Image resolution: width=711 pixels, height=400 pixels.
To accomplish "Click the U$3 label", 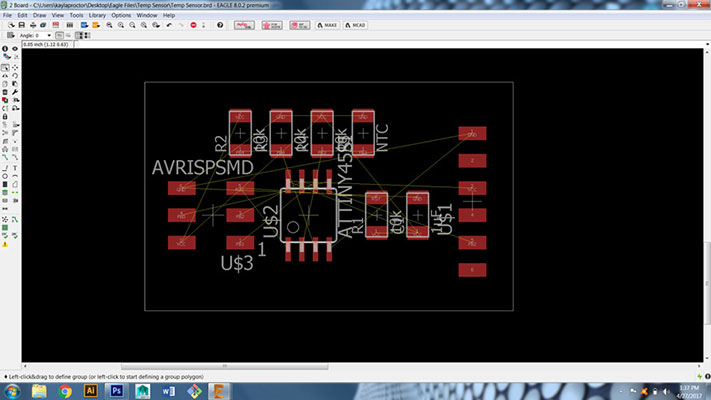I will click(237, 263).
